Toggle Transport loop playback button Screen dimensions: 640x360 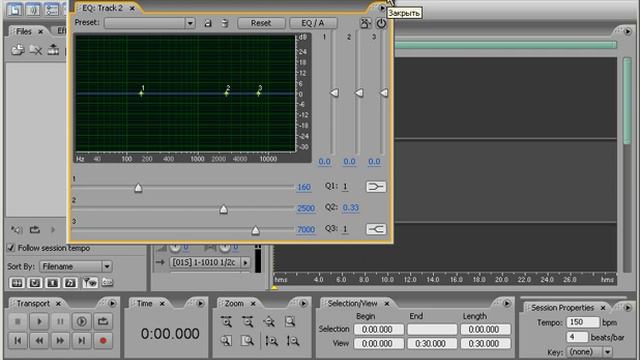(103, 322)
